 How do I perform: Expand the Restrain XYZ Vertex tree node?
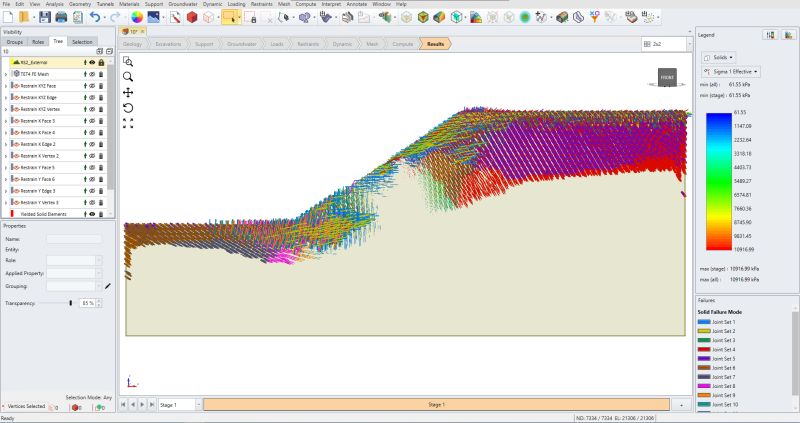pyautogui.click(x=6, y=109)
